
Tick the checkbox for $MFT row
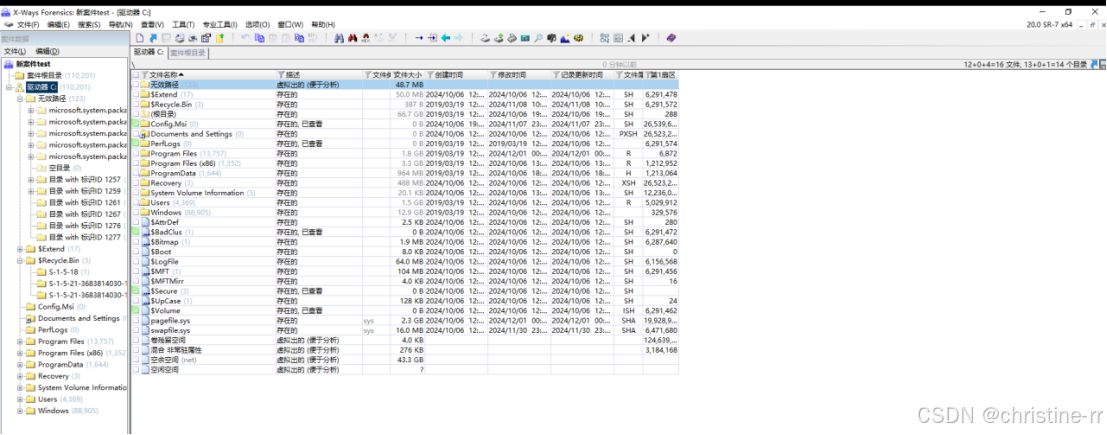point(136,271)
